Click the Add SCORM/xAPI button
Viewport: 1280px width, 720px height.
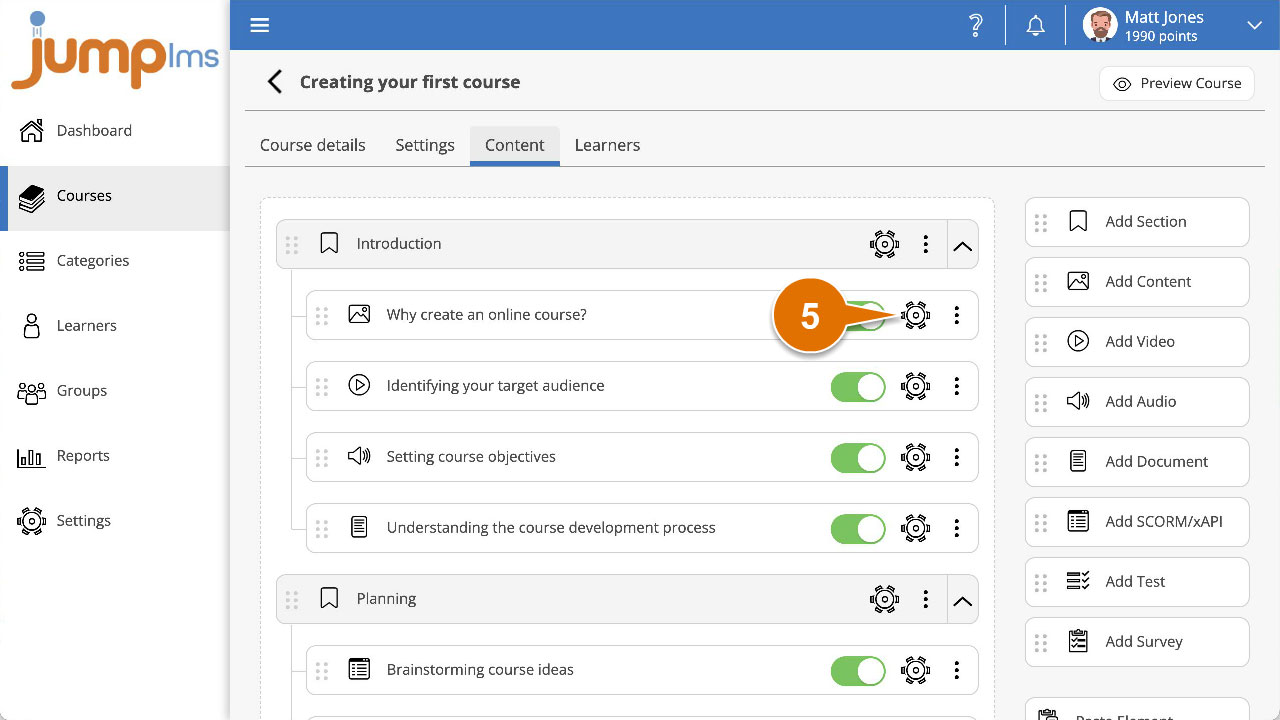(x=1137, y=522)
